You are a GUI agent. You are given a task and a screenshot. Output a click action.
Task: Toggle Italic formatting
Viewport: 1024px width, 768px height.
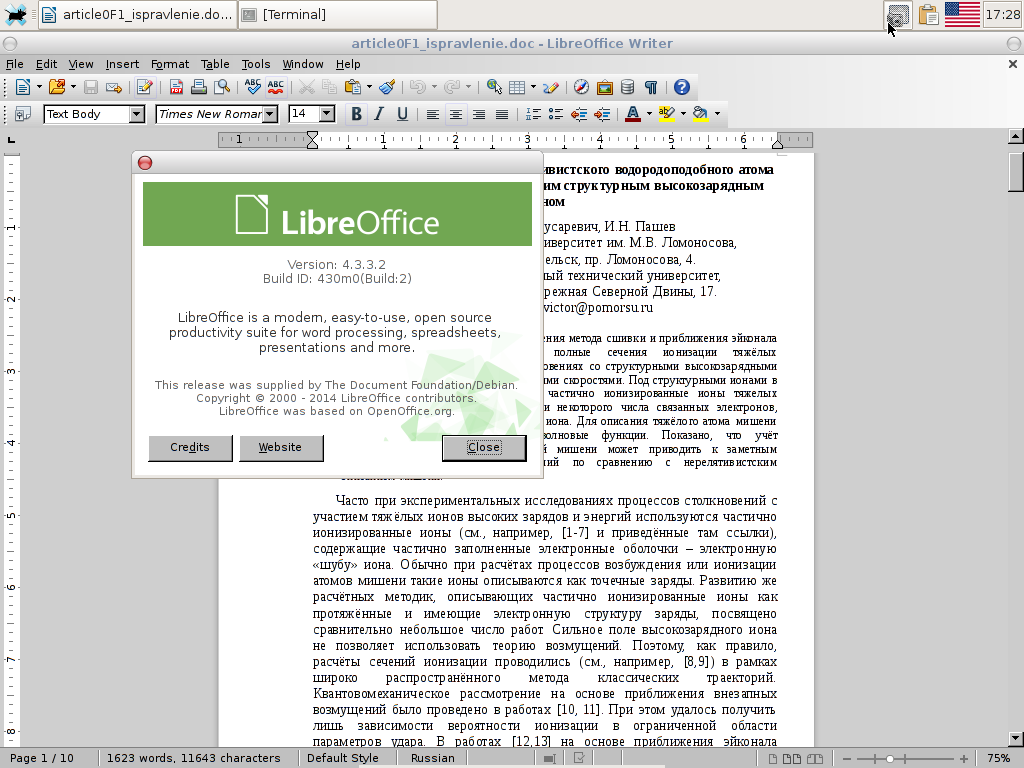(x=379, y=114)
